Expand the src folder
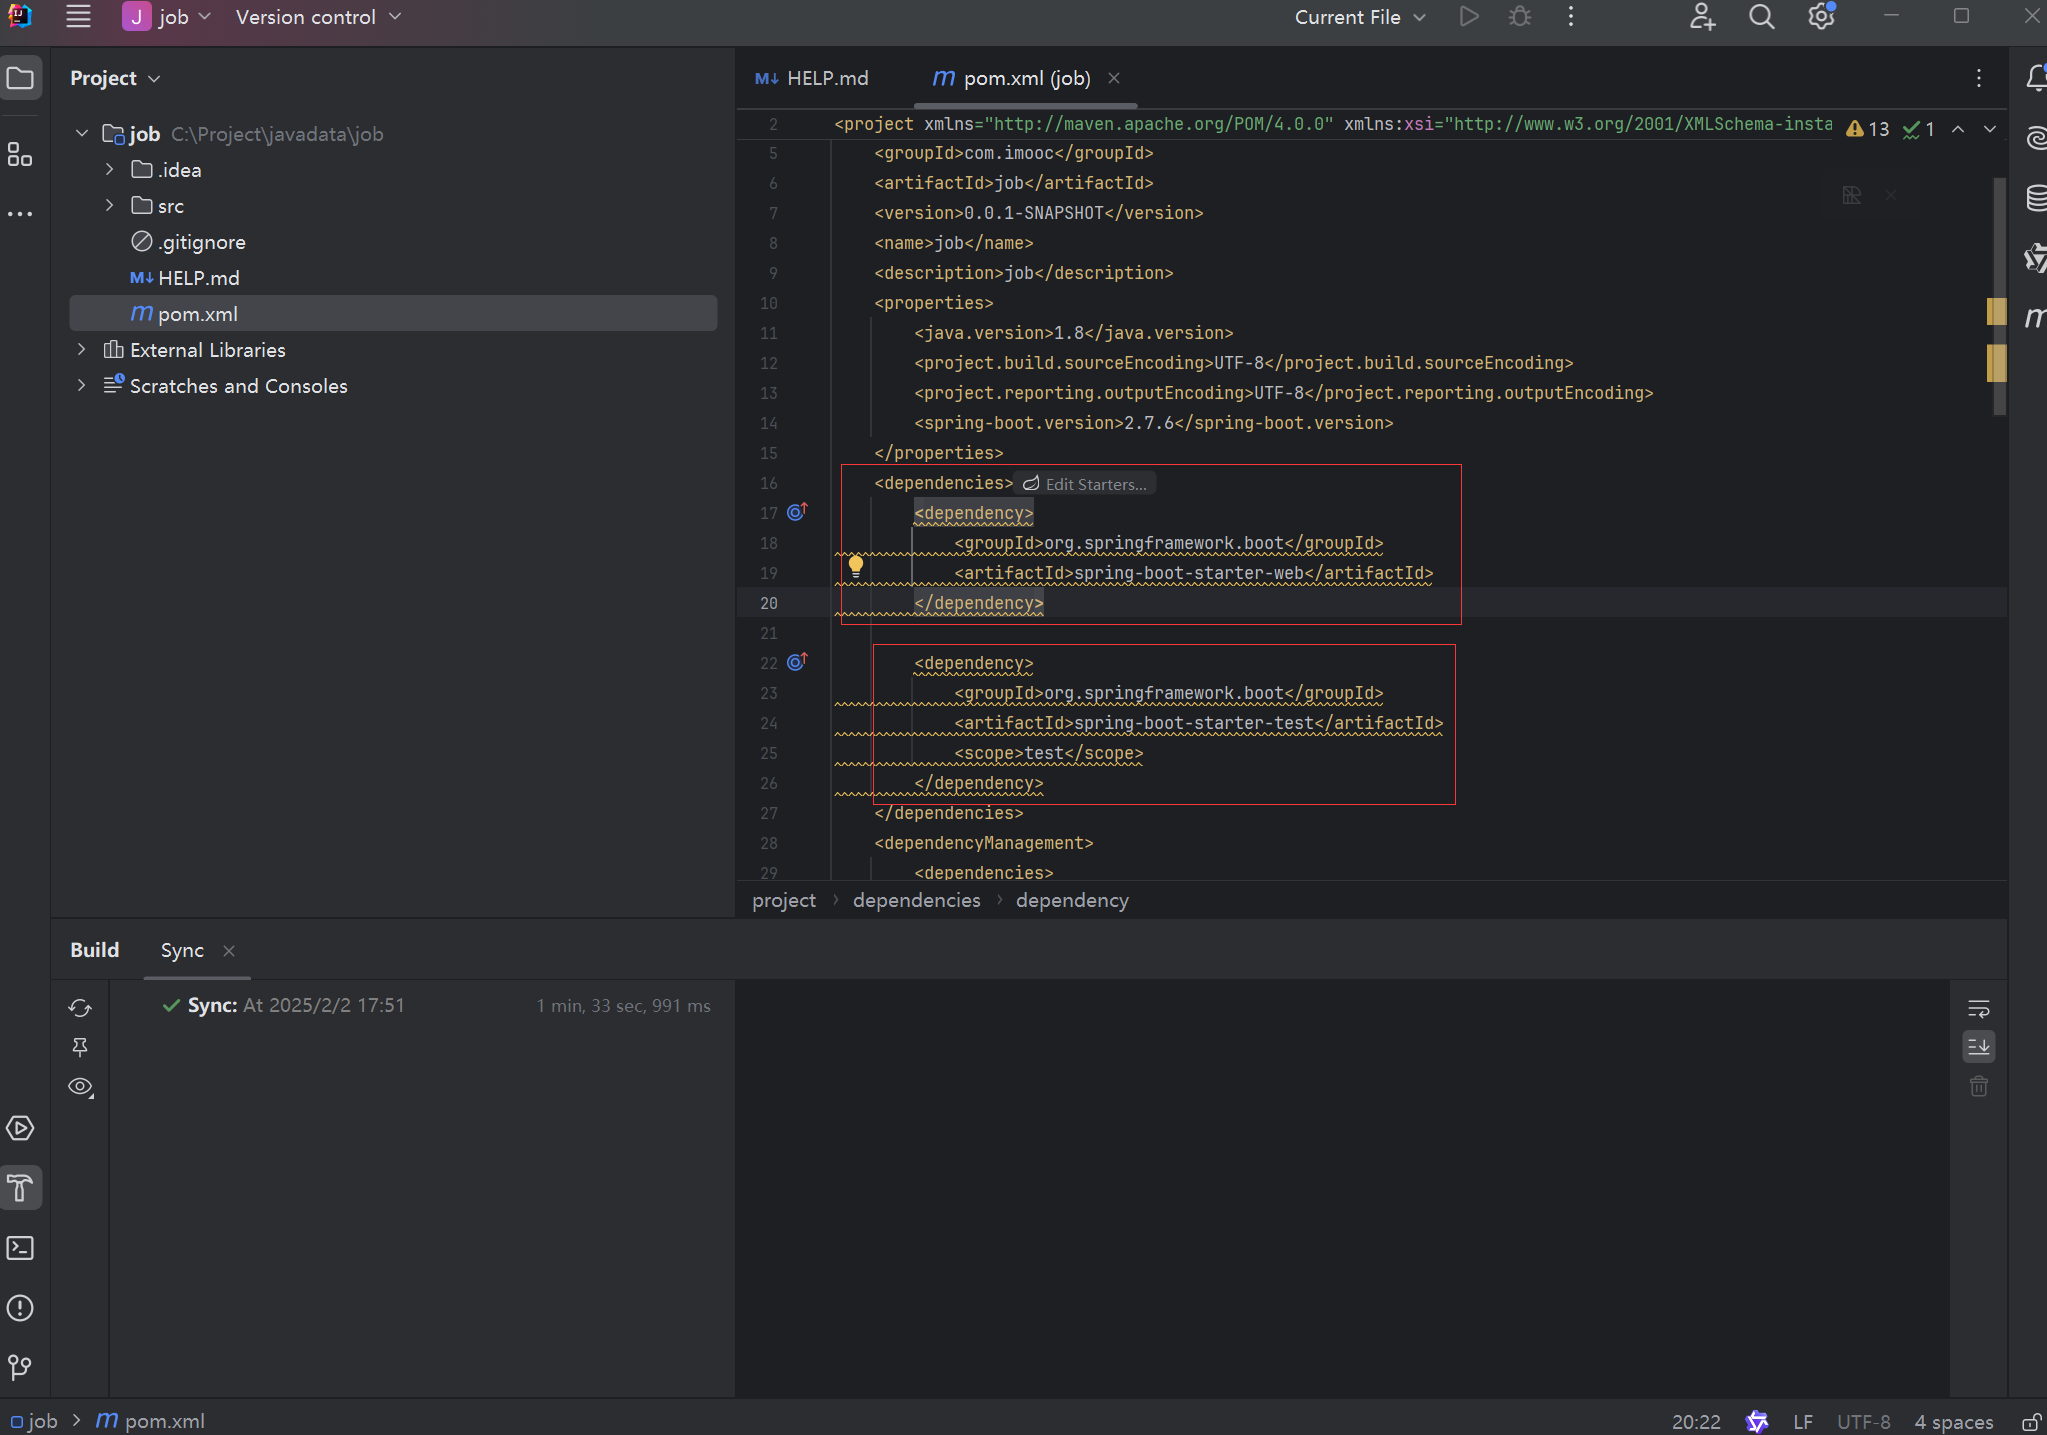Screen dimensions: 2047x1435 tap(109, 206)
